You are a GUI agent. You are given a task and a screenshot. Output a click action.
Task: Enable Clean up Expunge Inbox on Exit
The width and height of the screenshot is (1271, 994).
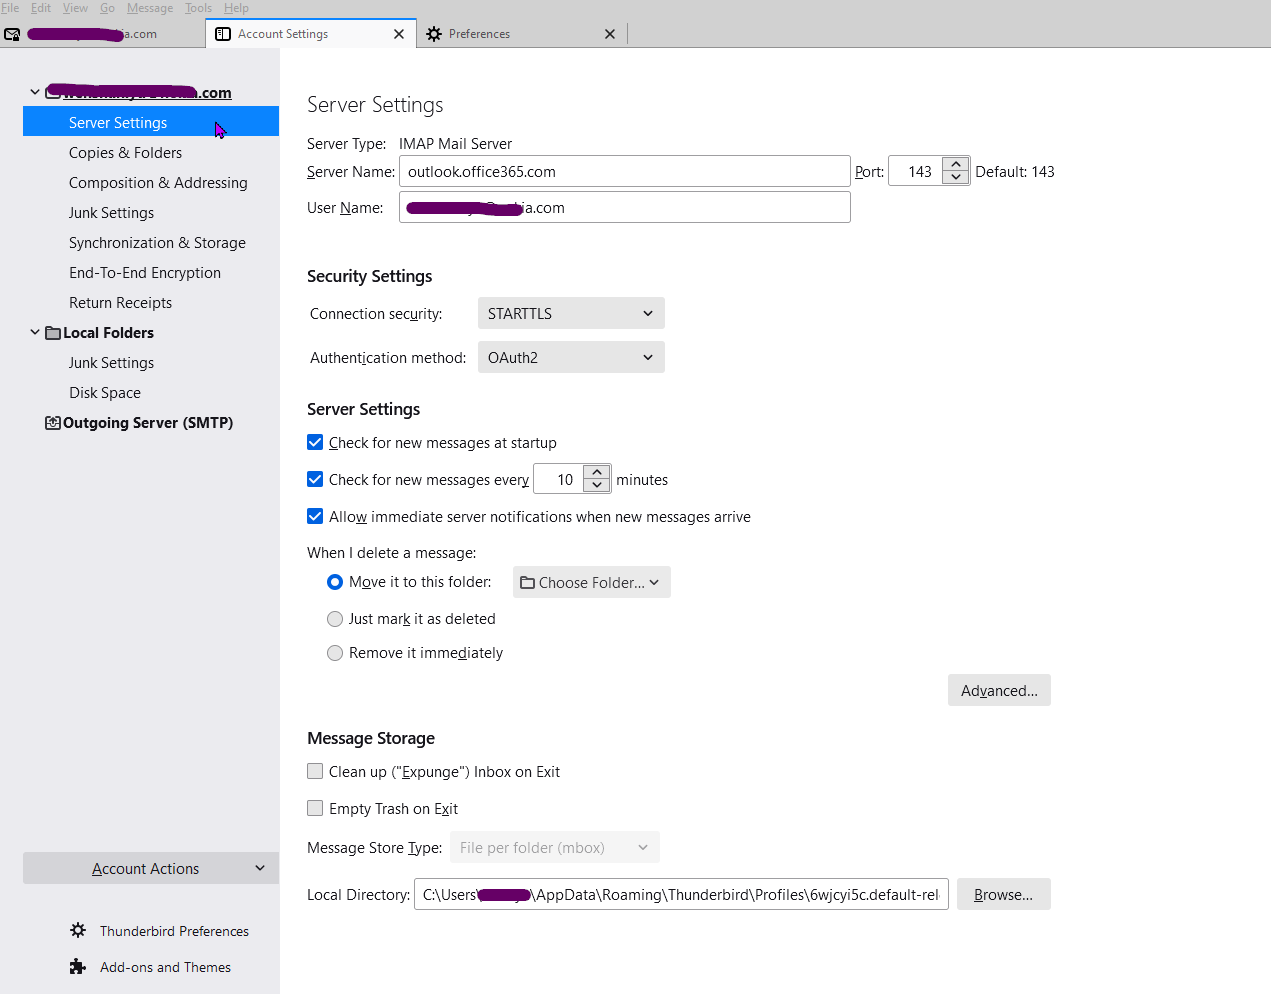tap(315, 771)
